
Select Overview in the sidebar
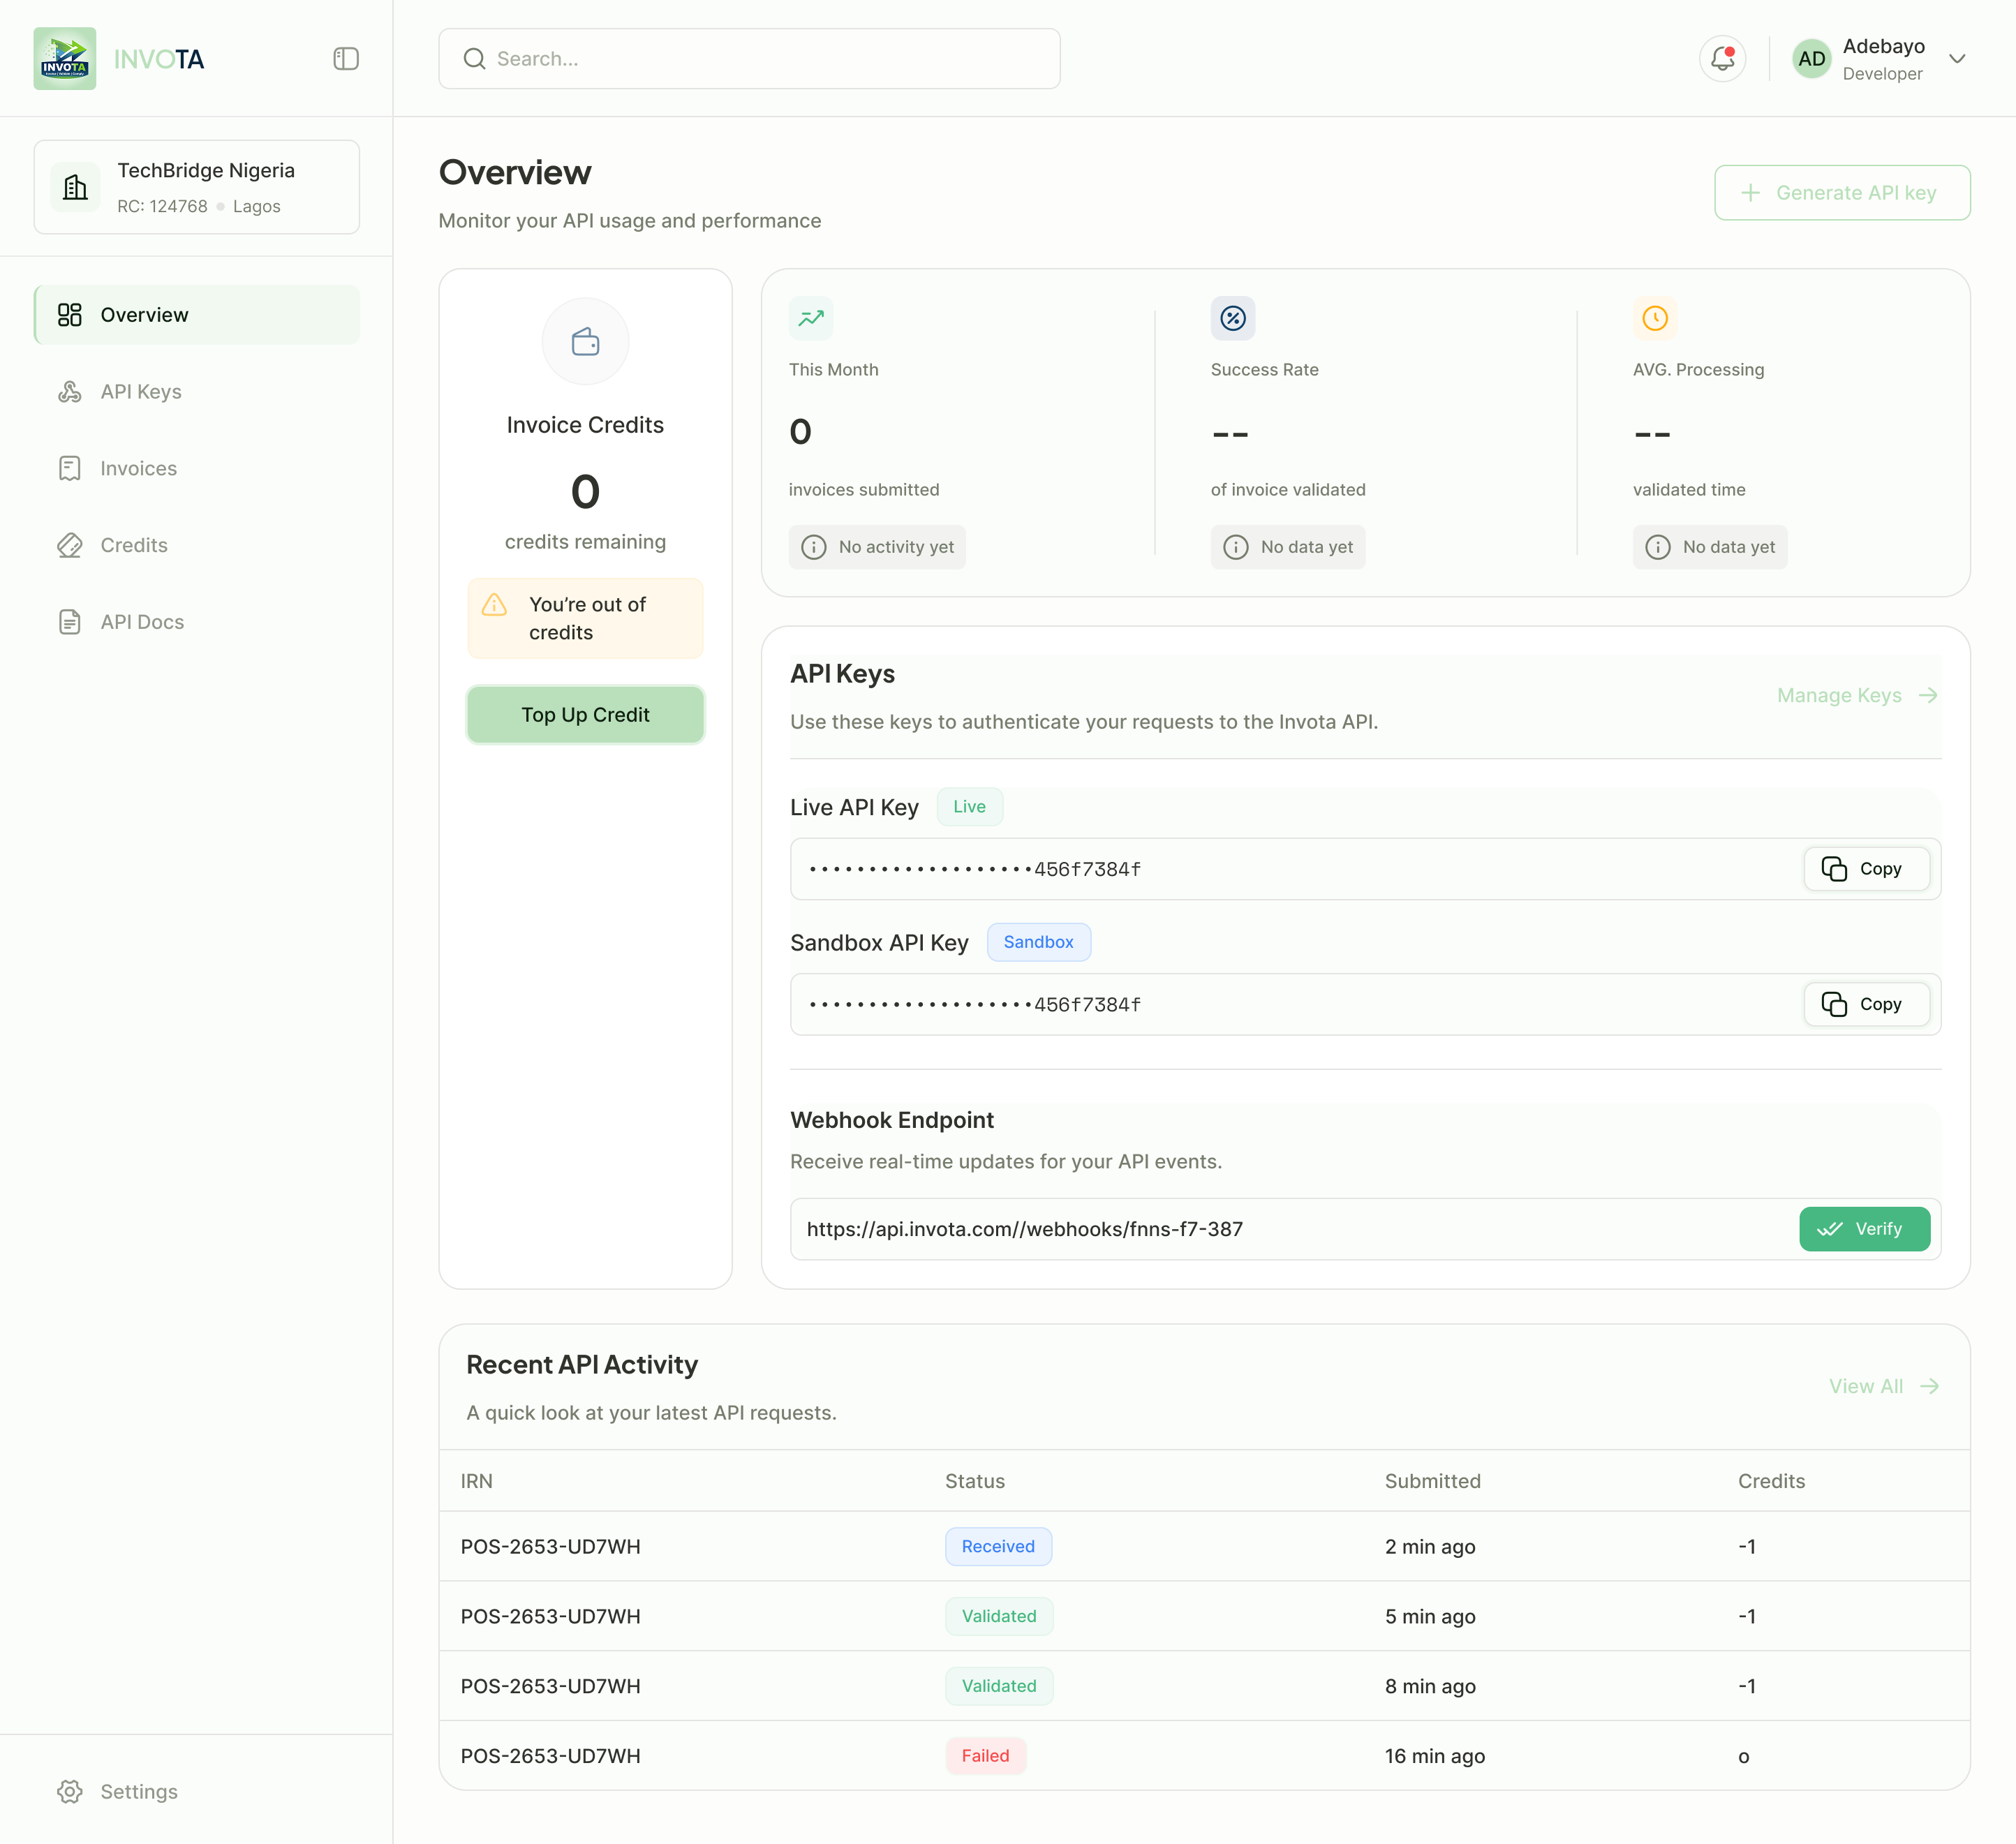(197, 315)
